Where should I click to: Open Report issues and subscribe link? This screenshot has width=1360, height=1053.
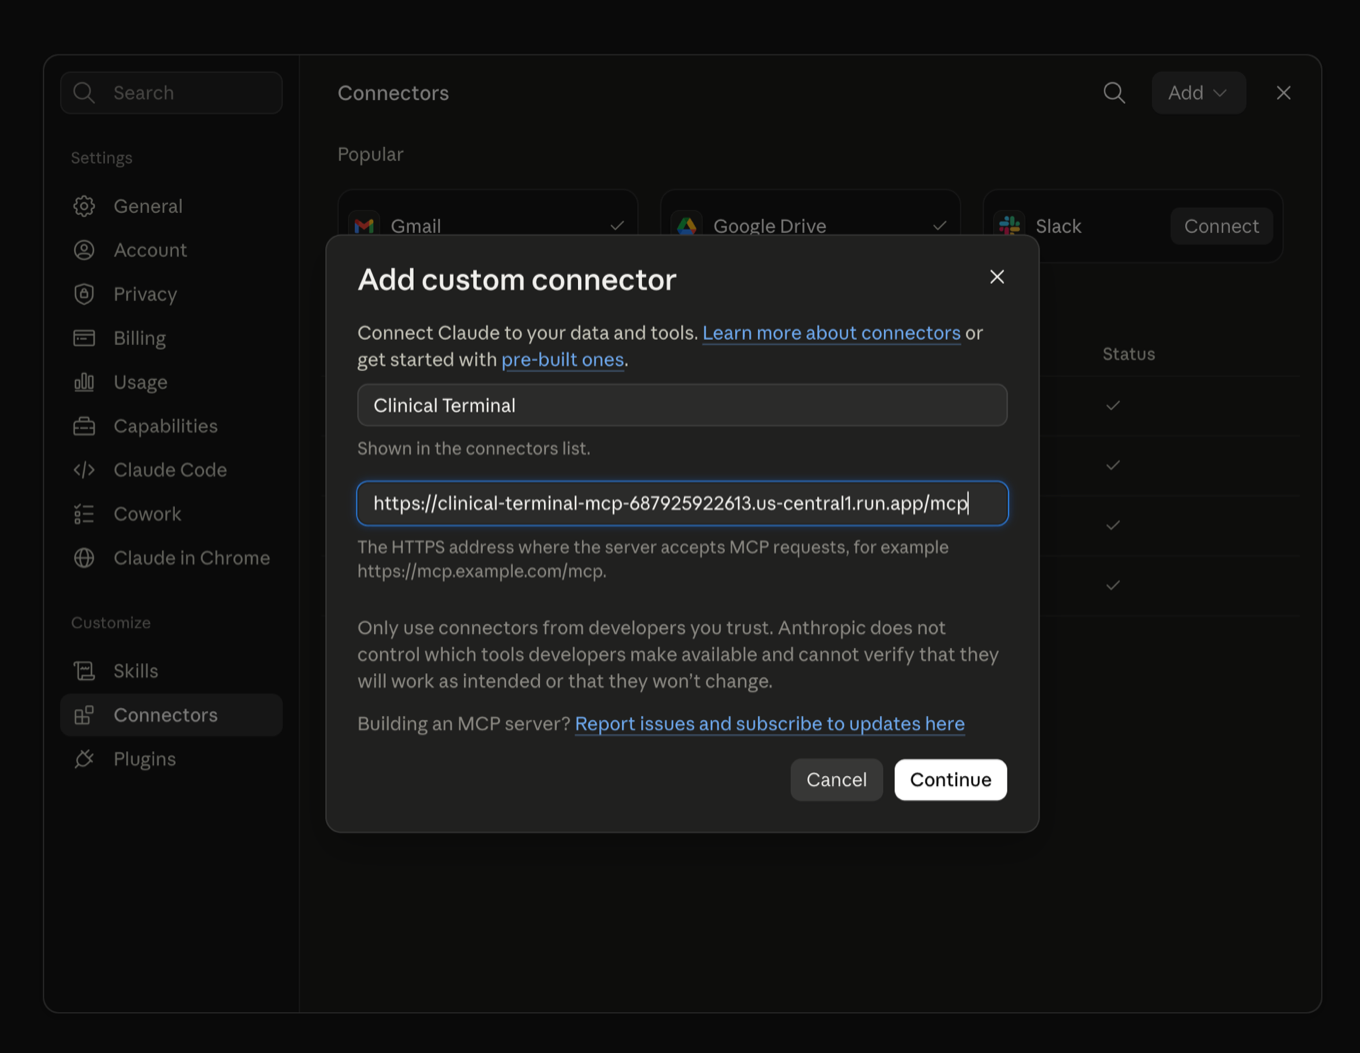(x=770, y=724)
